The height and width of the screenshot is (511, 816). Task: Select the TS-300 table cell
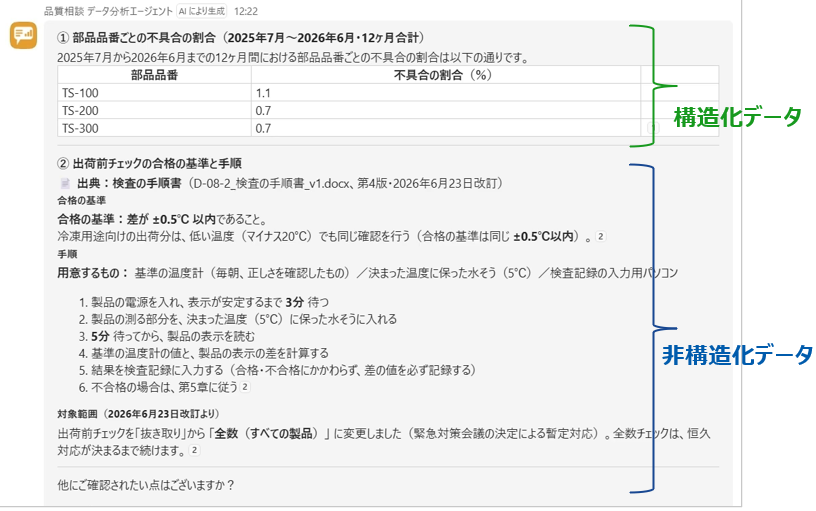tap(155, 128)
